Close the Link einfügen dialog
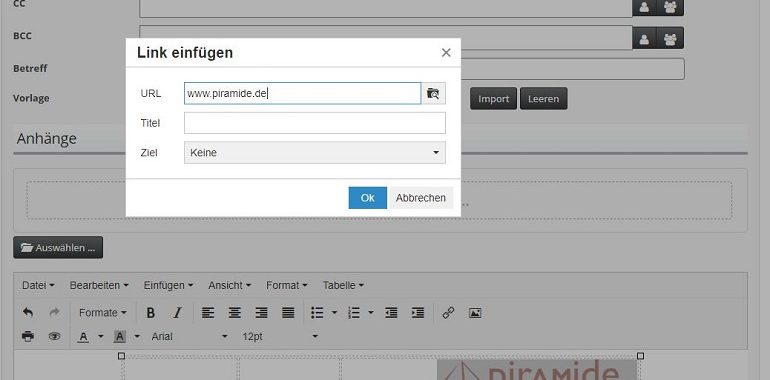 pos(446,53)
